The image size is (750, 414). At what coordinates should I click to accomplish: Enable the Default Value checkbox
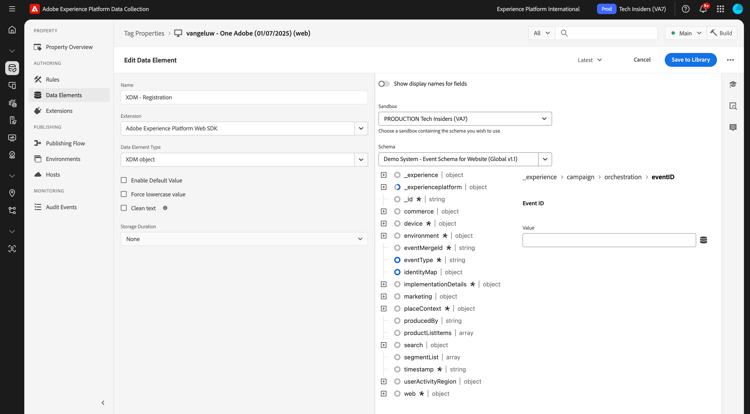pyautogui.click(x=124, y=180)
